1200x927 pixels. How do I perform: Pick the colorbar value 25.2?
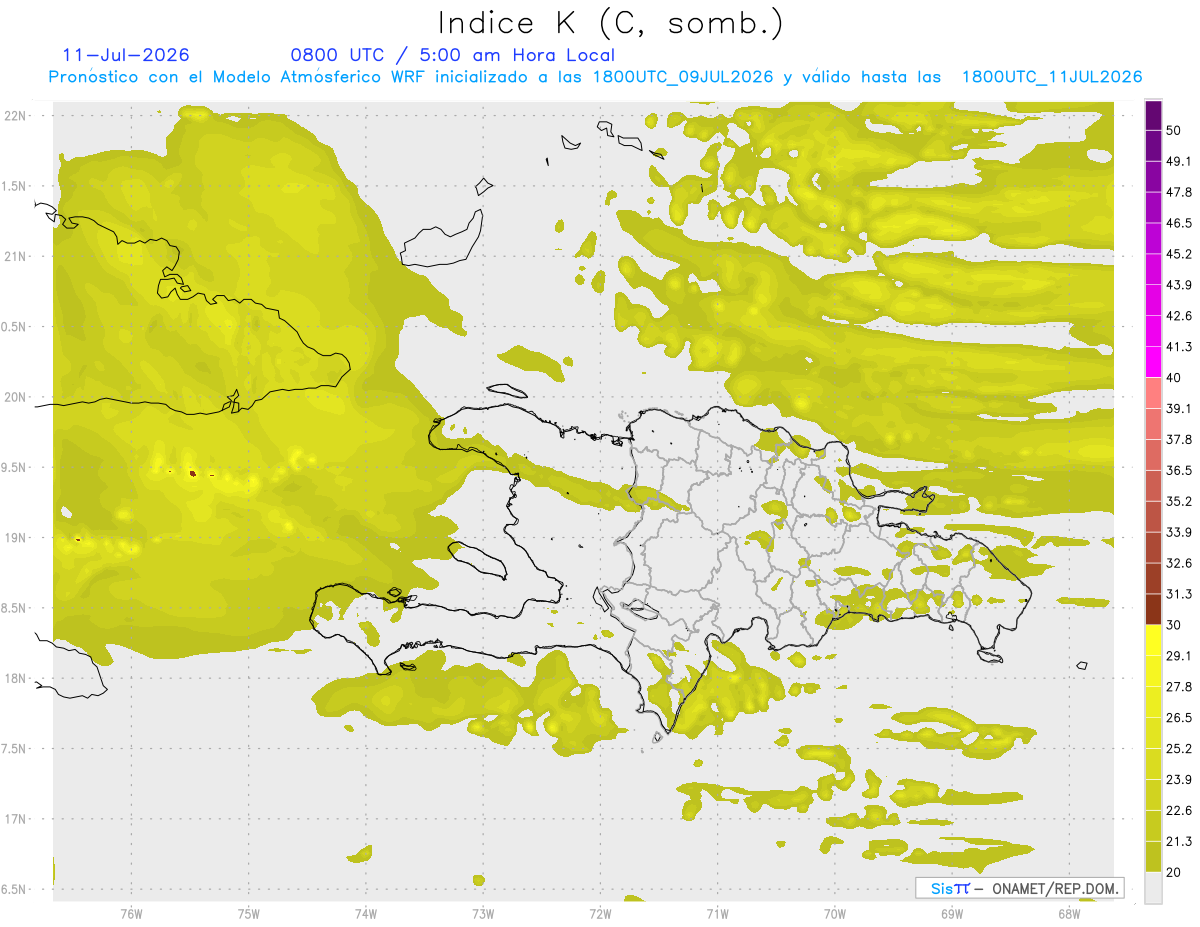point(1179,749)
